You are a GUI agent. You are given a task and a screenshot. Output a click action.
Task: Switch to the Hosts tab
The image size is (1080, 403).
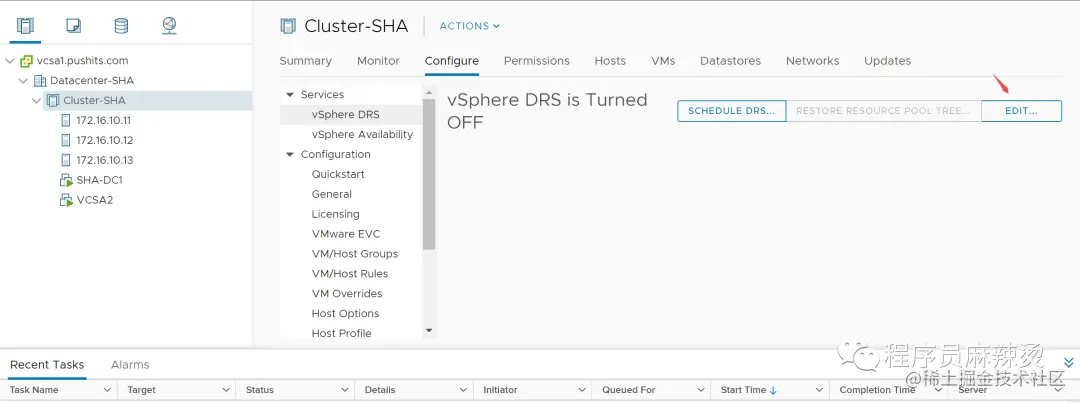(610, 61)
